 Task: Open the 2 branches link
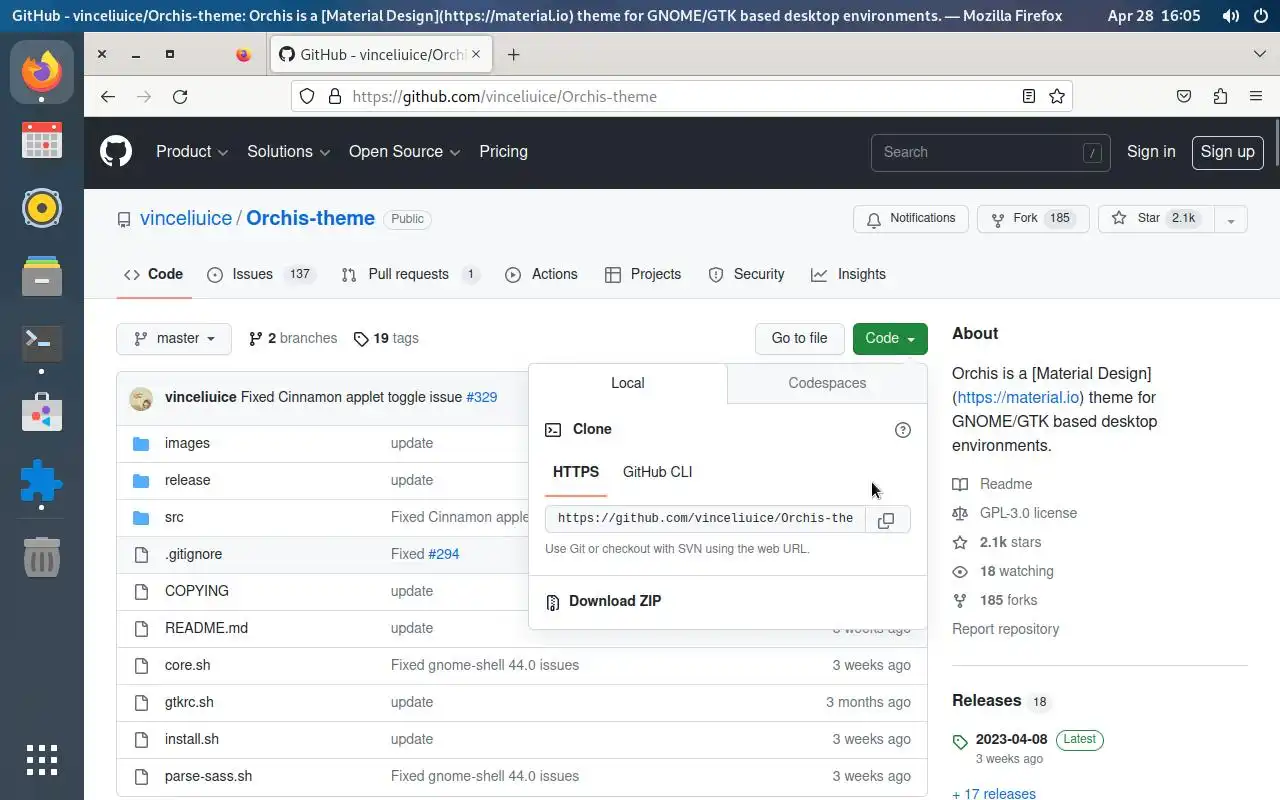point(293,339)
